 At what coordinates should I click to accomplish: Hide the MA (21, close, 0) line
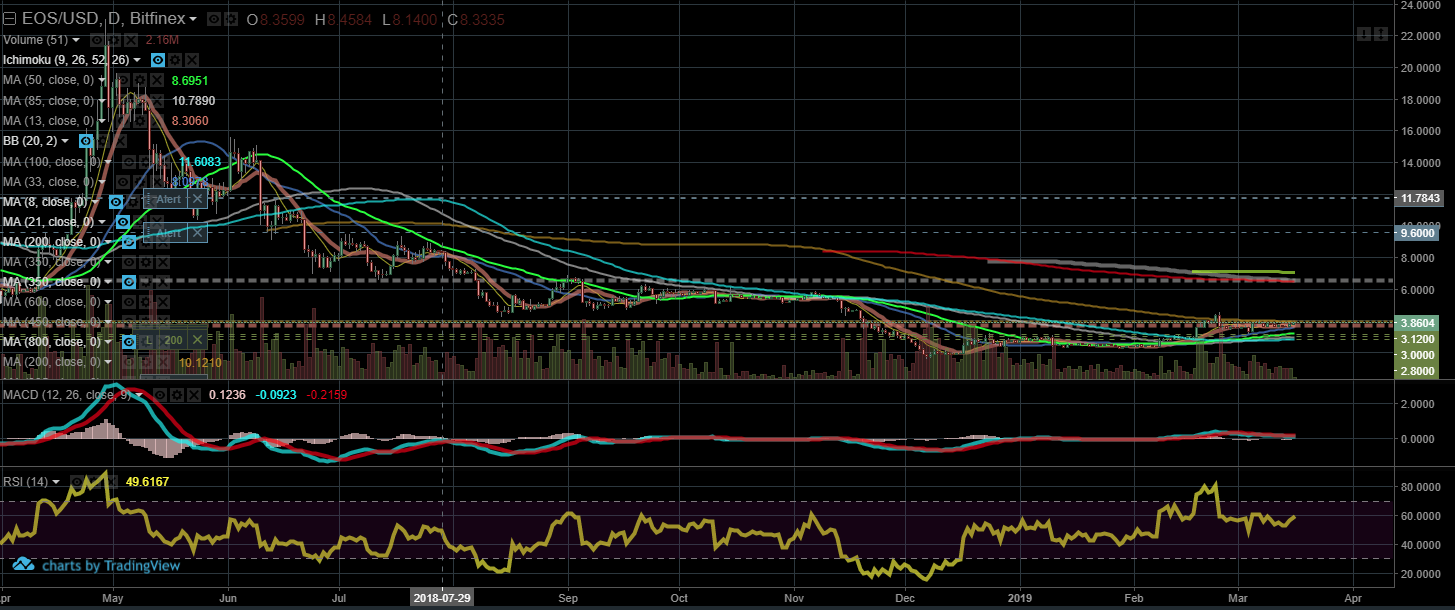click(x=123, y=221)
